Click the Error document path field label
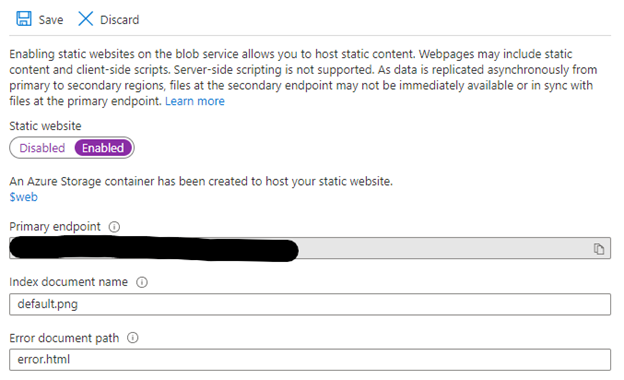The width and height of the screenshot is (624, 380). tap(64, 338)
